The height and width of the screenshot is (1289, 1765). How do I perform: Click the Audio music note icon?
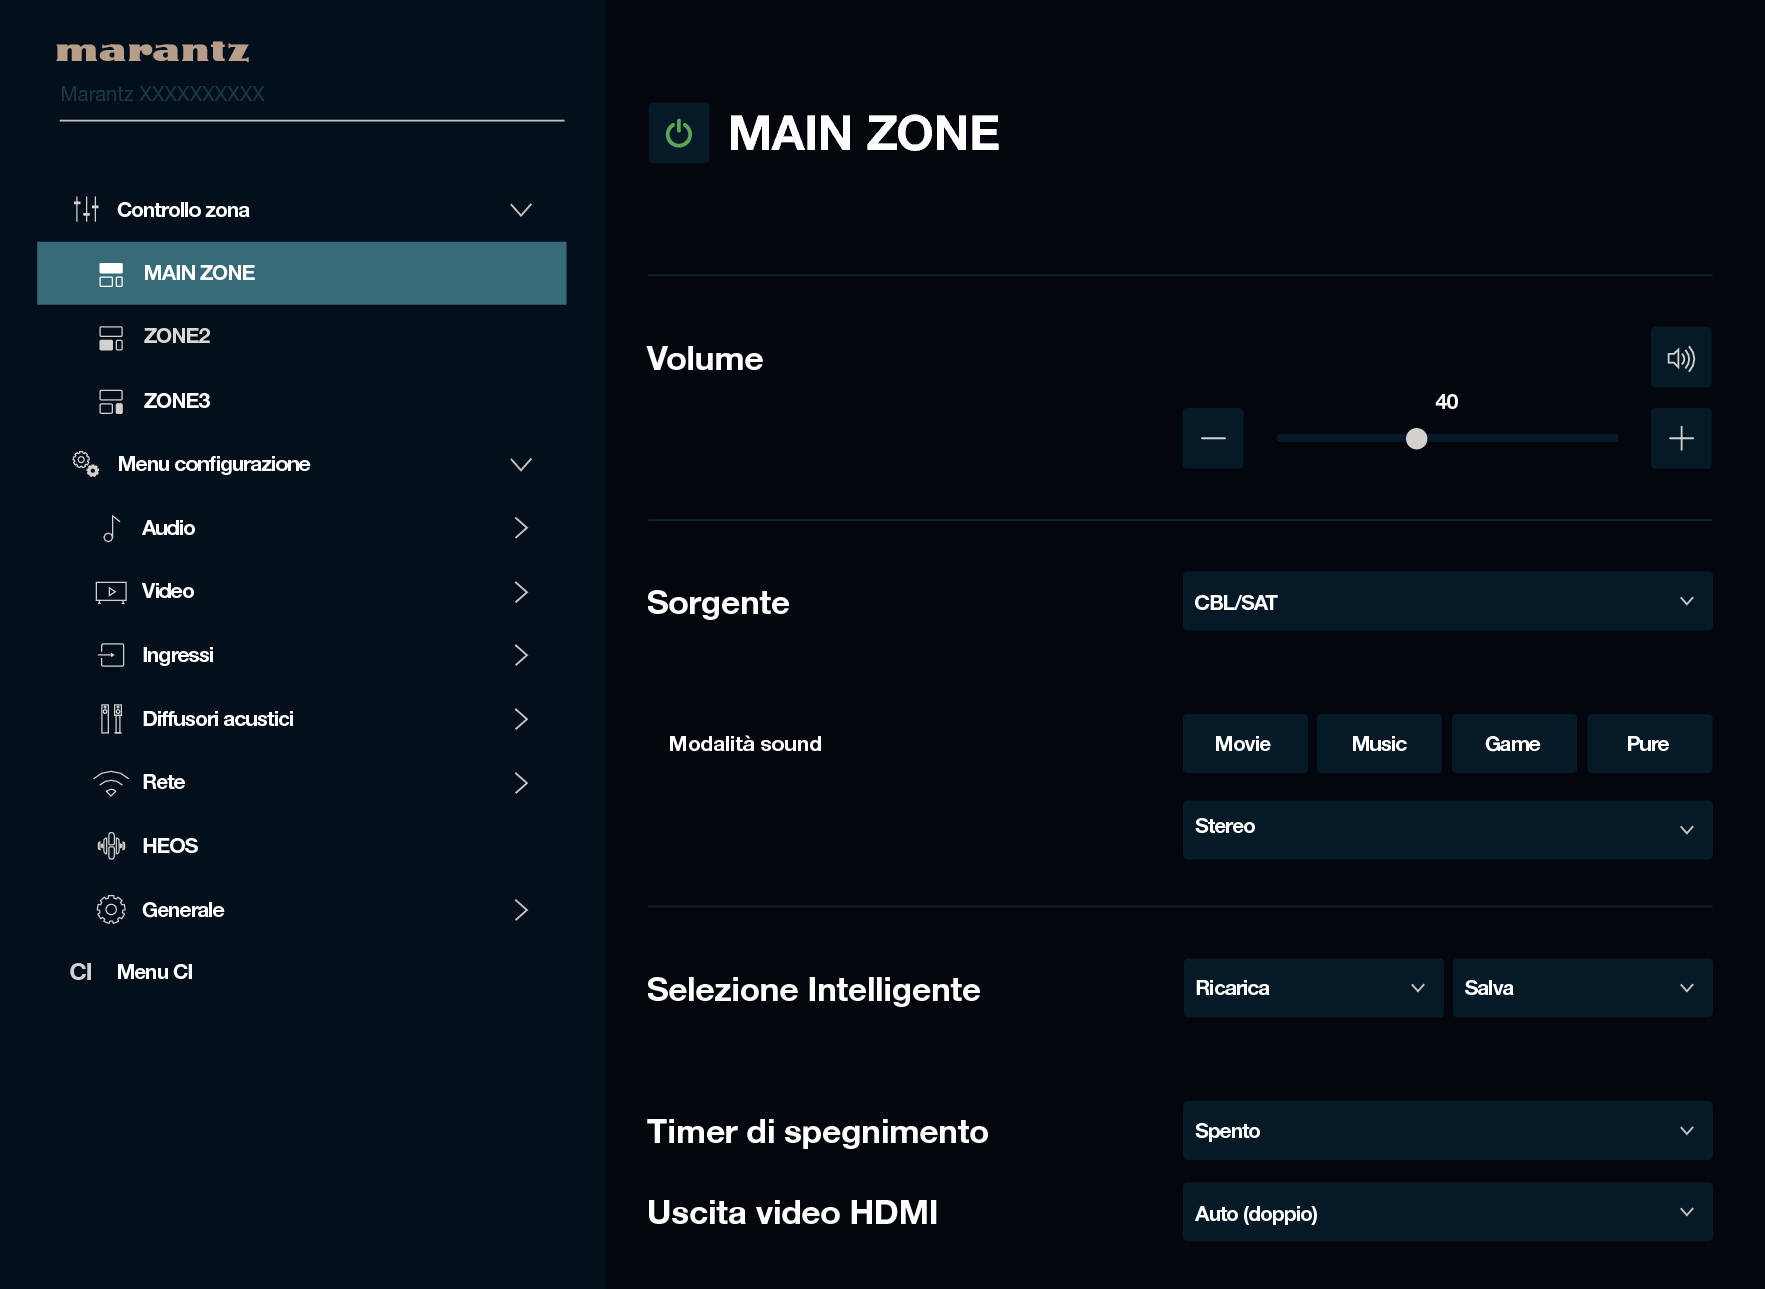[x=111, y=528]
